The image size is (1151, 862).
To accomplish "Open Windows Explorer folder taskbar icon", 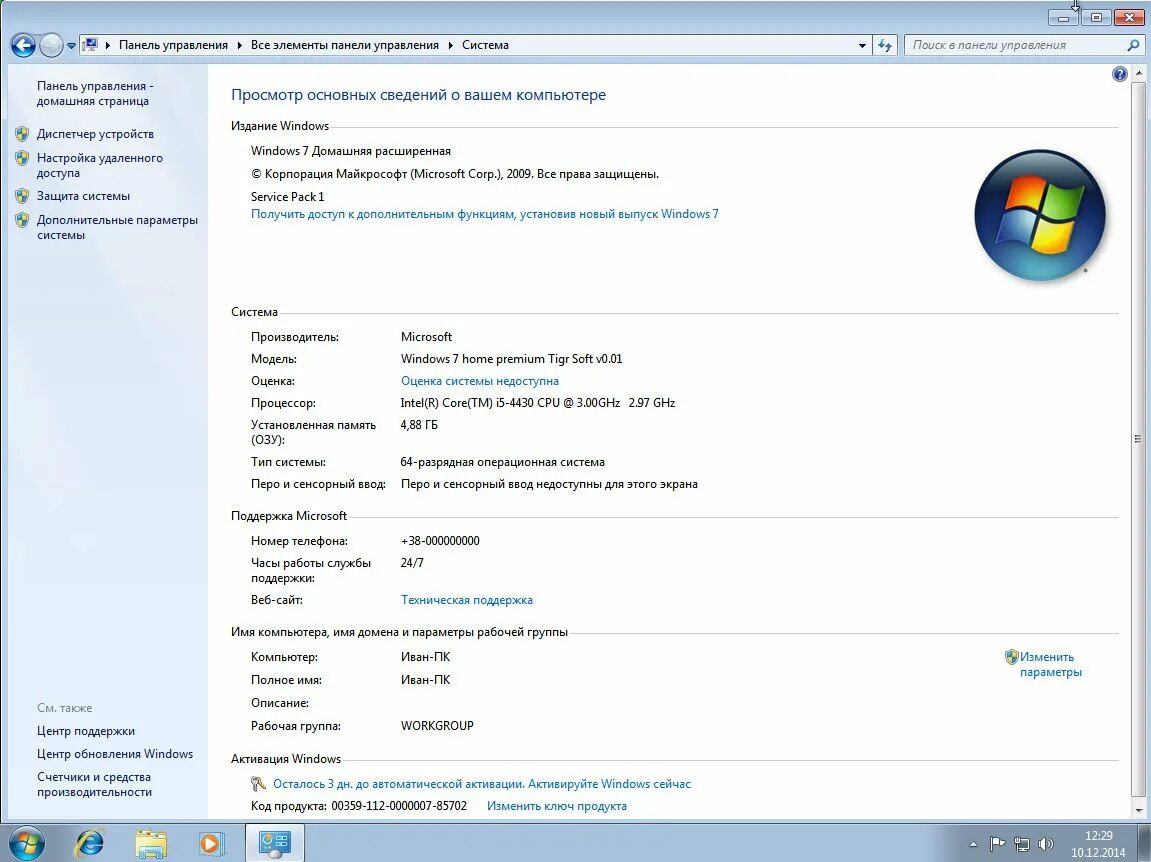I will pyautogui.click(x=151, y=843).
